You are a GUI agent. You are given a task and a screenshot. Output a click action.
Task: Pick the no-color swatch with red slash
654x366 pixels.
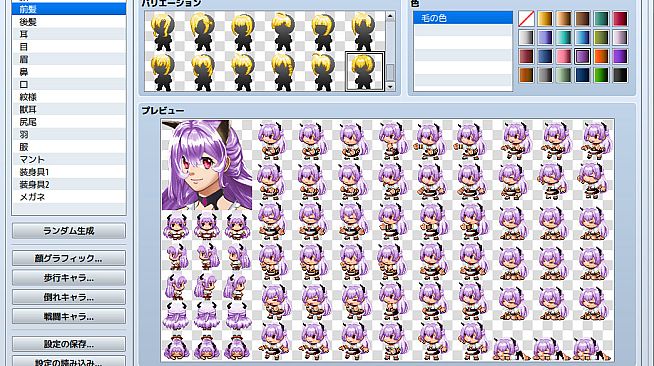(526, 18)
